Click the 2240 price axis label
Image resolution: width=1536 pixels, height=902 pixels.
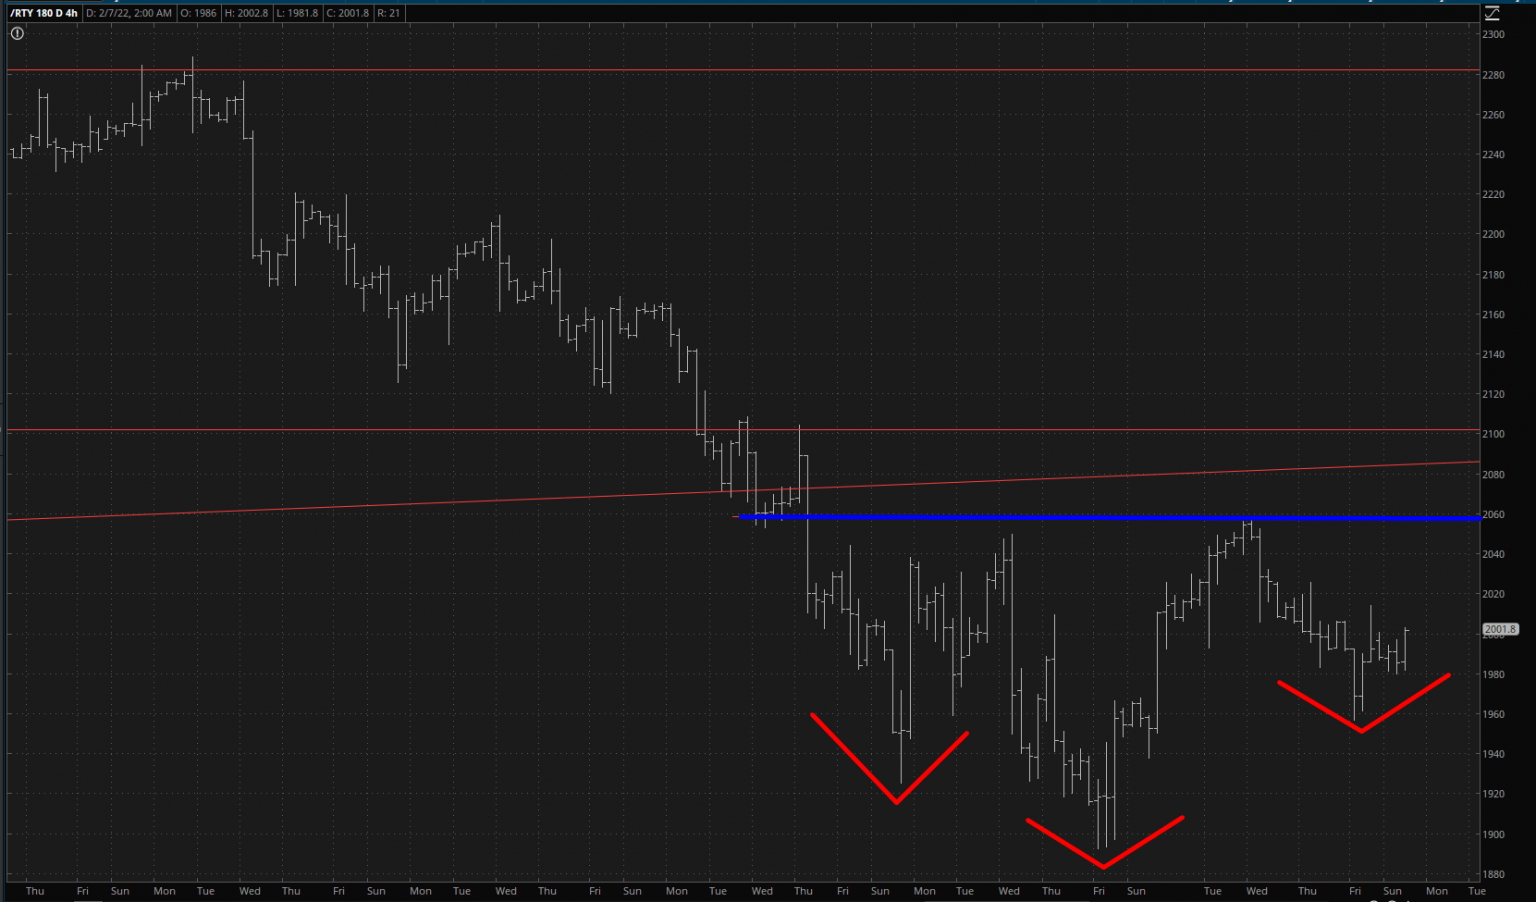1493,154
